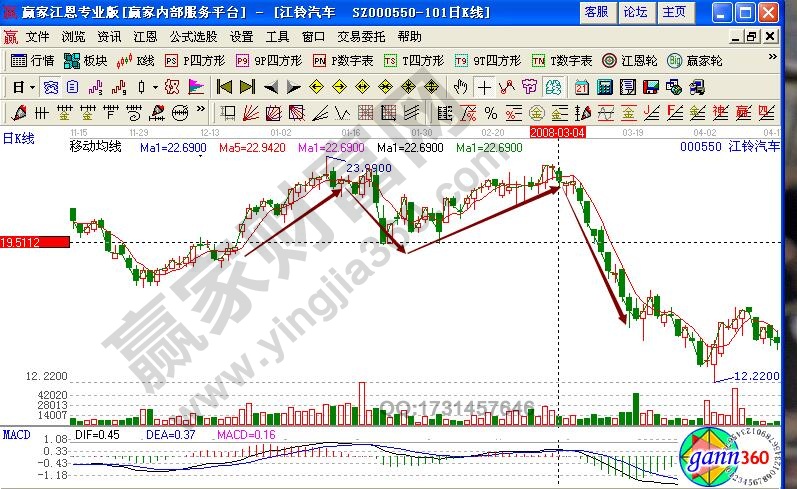Open the 江恩 menu
Screen dimensions: 797x489
click(x=145, y=36)
